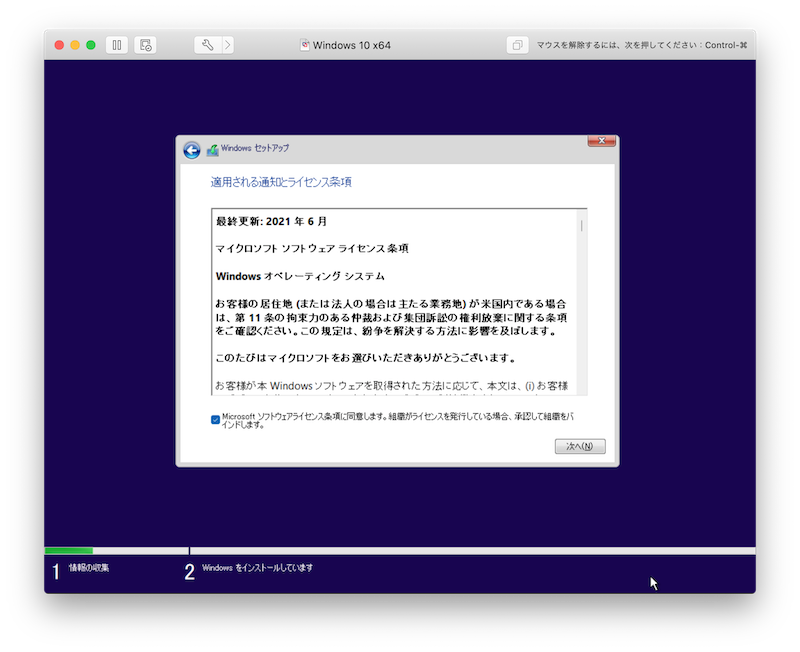This screenshot has width=800, height=652.
Task: Pause the virtual machine
Action: [119, 45]
